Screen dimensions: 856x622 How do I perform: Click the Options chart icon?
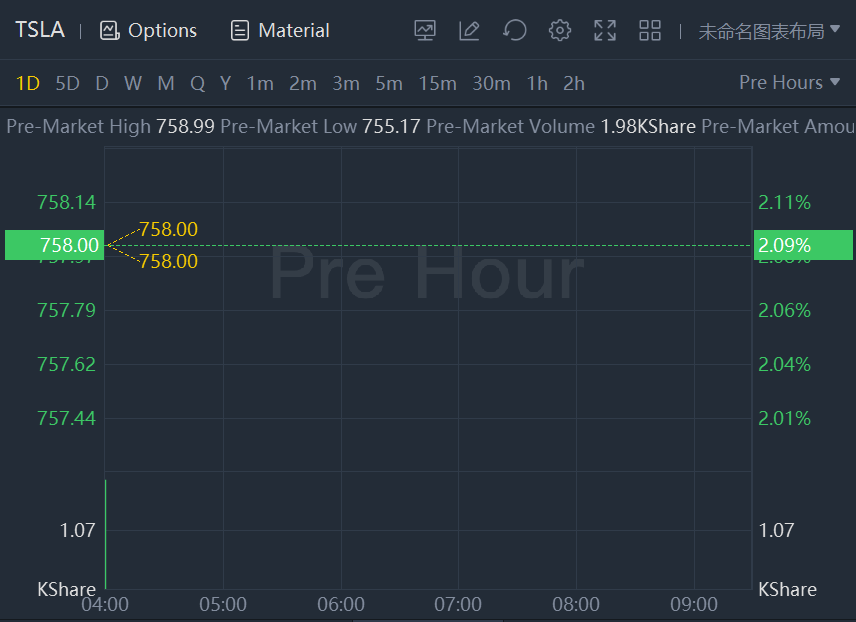[x=110, y=31]
